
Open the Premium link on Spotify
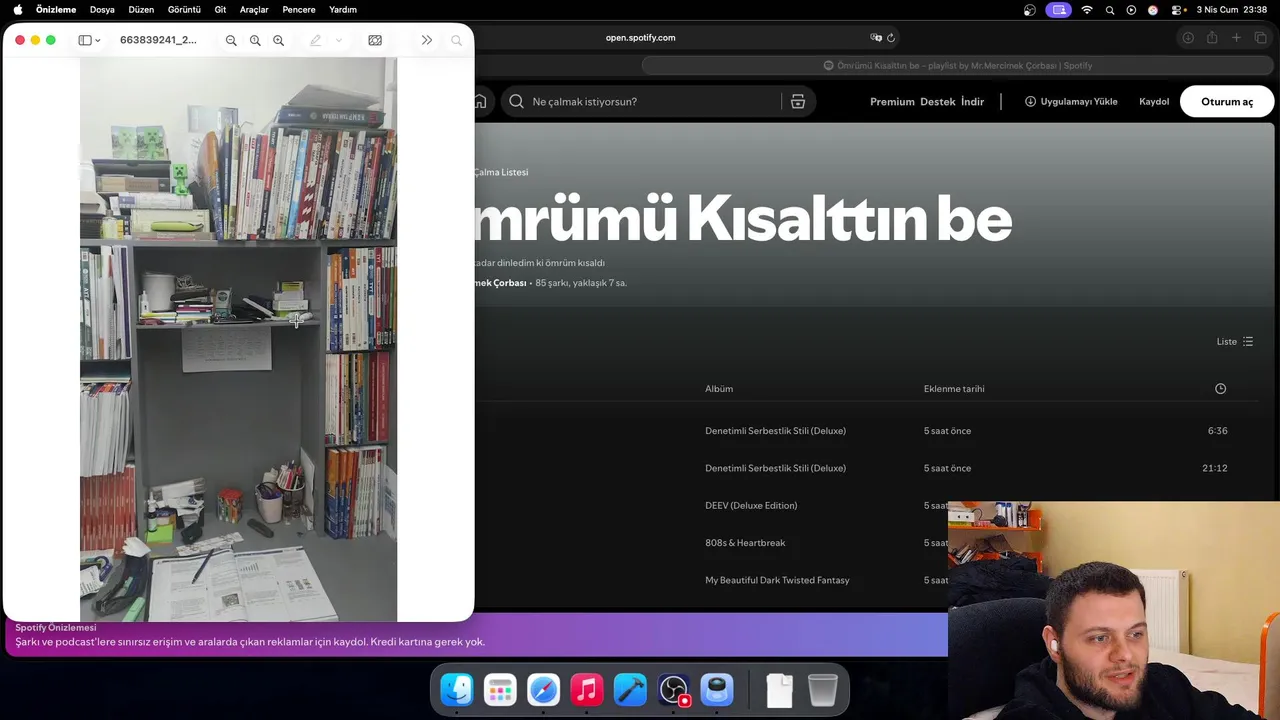click(892, 102)
